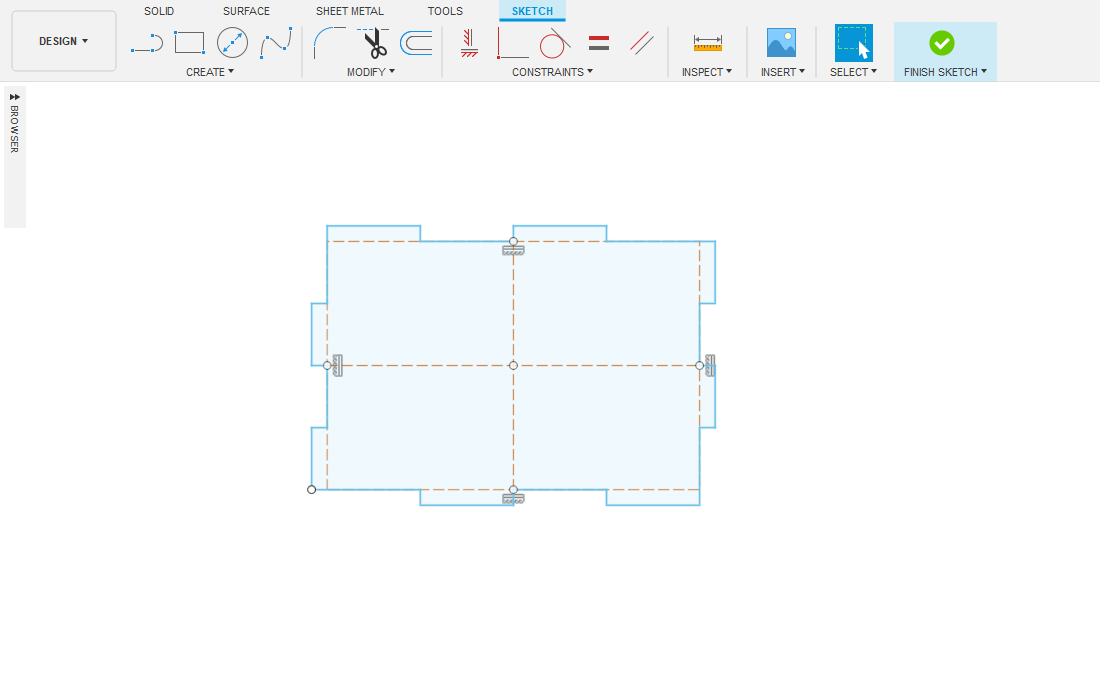Image resolution: width=1100 pixels, height=700 pixels.
Task: Apply the Equal constraint
Action: pos(599,43)
